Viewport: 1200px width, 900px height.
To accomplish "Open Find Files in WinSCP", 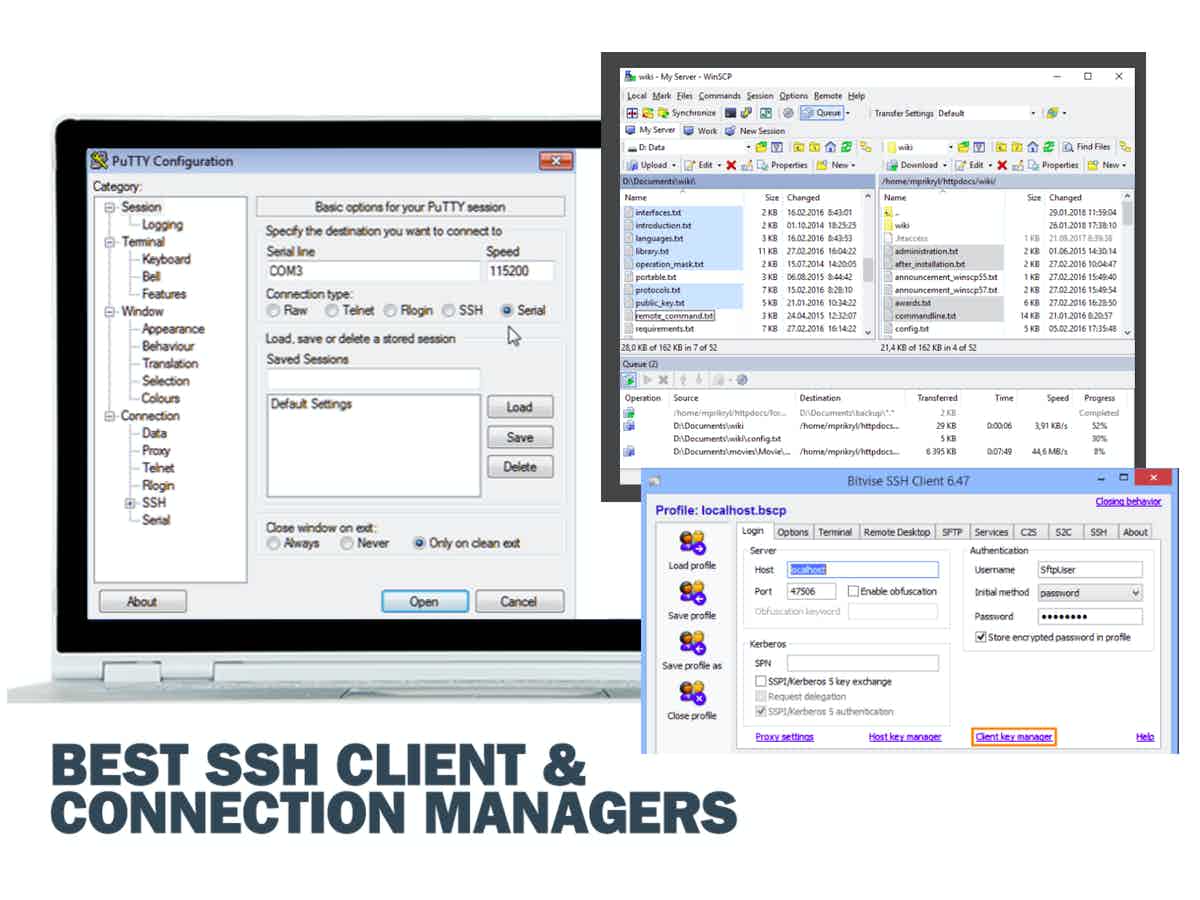I will click(1087, 147).
